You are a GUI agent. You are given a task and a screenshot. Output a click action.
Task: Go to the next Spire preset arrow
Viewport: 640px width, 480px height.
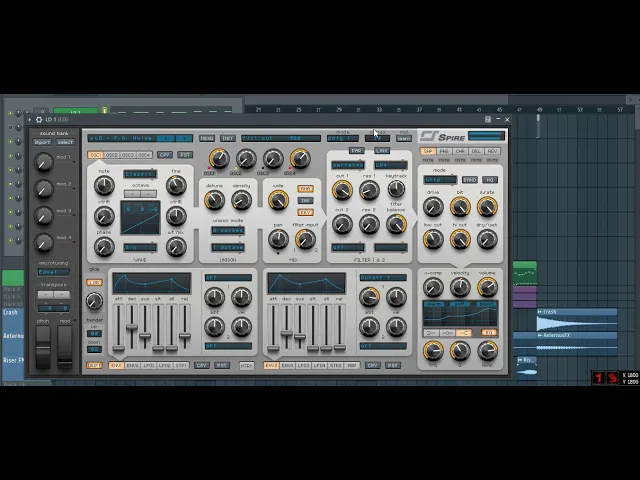(x=184, y=138)
